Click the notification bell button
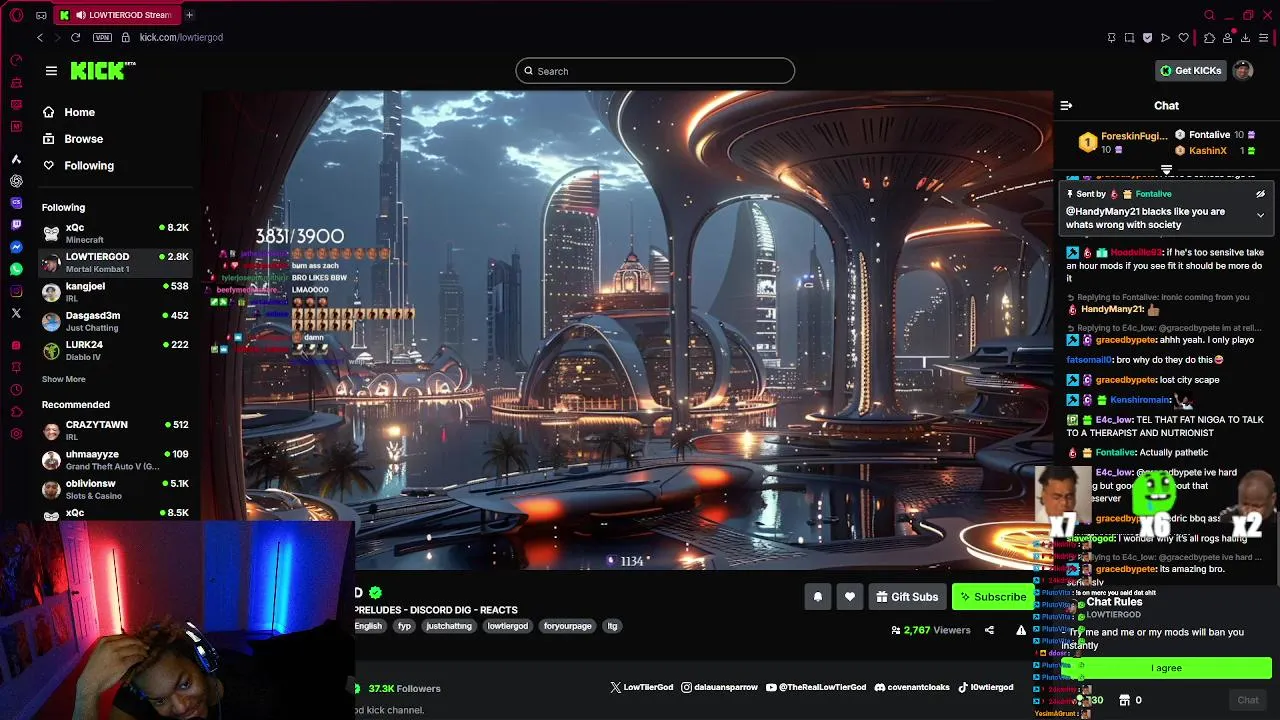 click(817, 597)
